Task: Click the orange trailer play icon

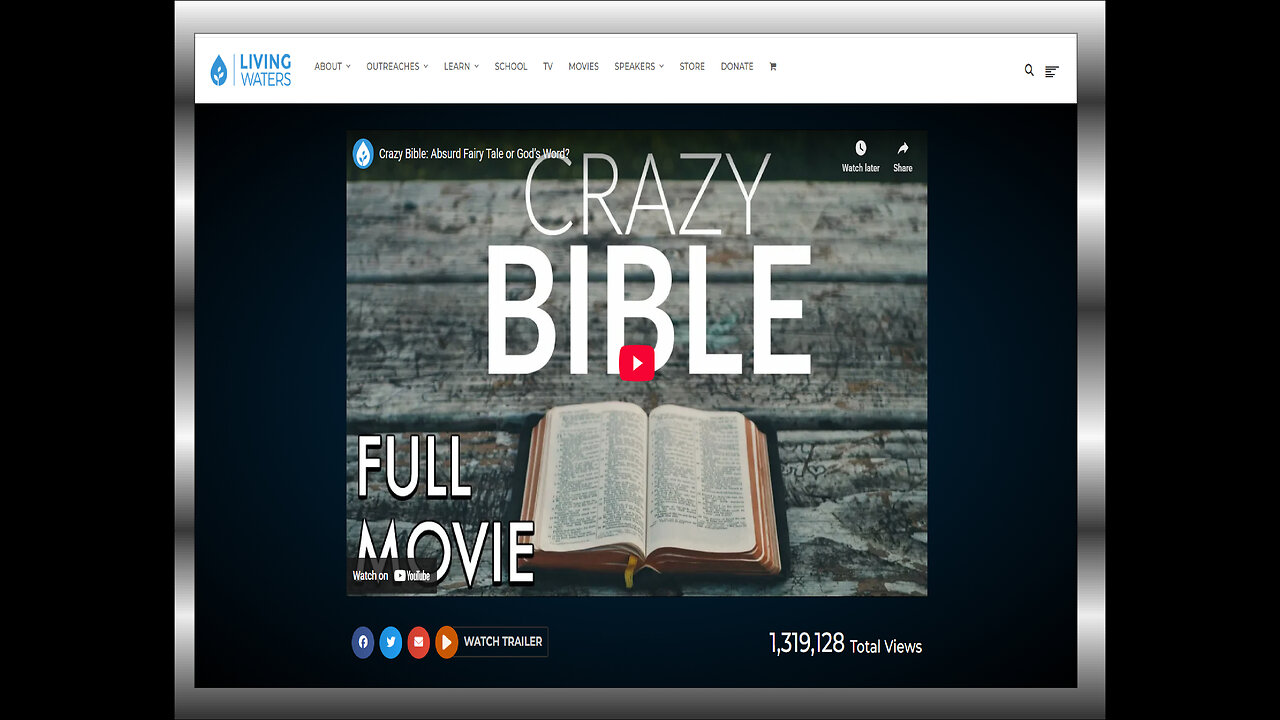Action: pyautogui.click(x=447, y=642)
